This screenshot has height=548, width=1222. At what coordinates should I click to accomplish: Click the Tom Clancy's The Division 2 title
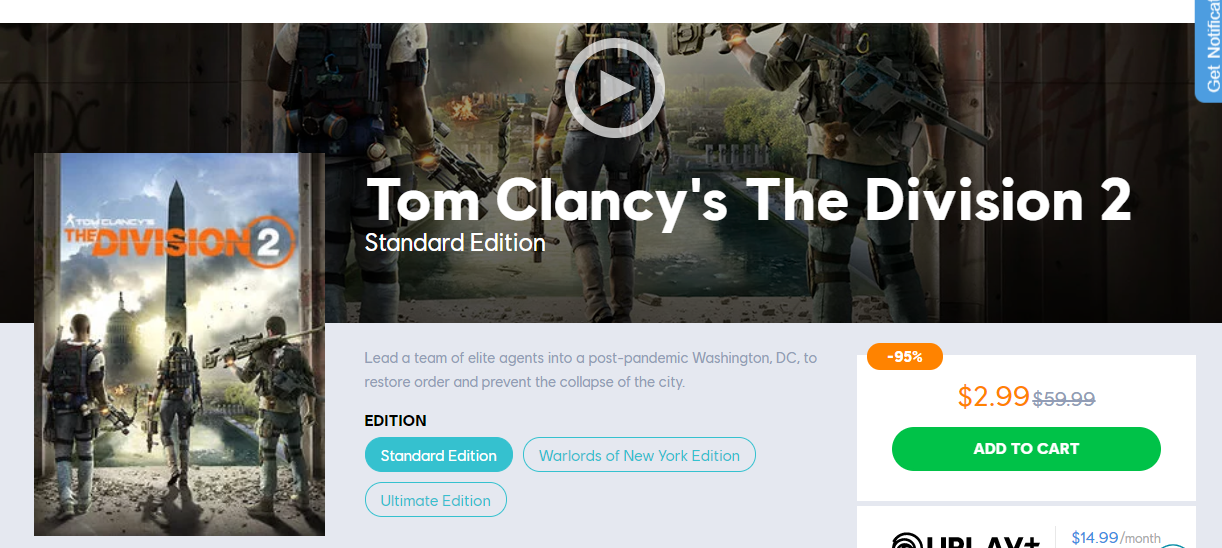(749, 200)
